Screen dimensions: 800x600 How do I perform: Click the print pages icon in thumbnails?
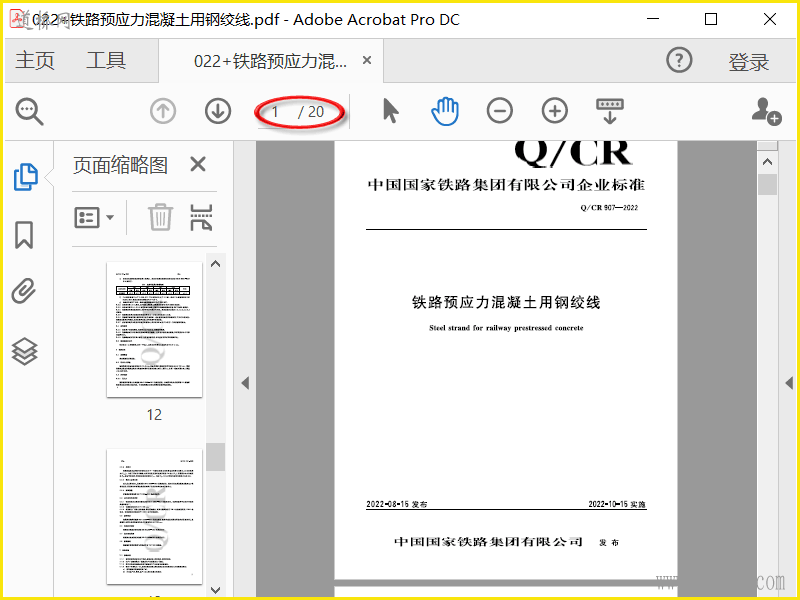coord(201,217)
